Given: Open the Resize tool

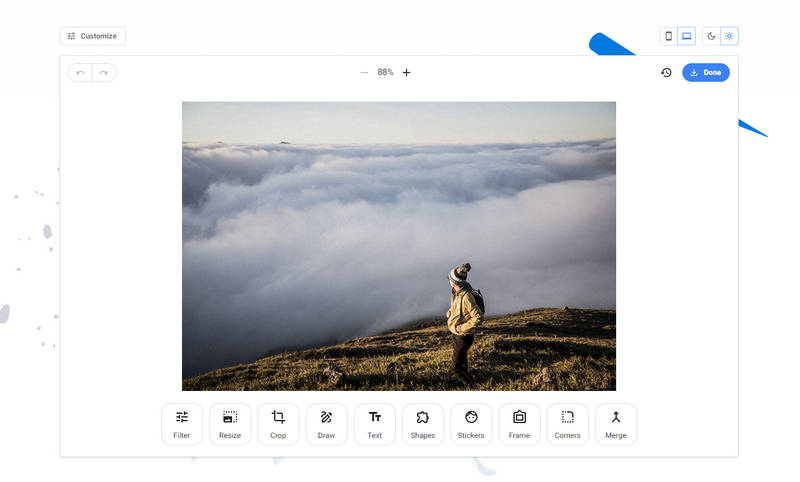Looking at the screenshot, I should coord(230,424).
